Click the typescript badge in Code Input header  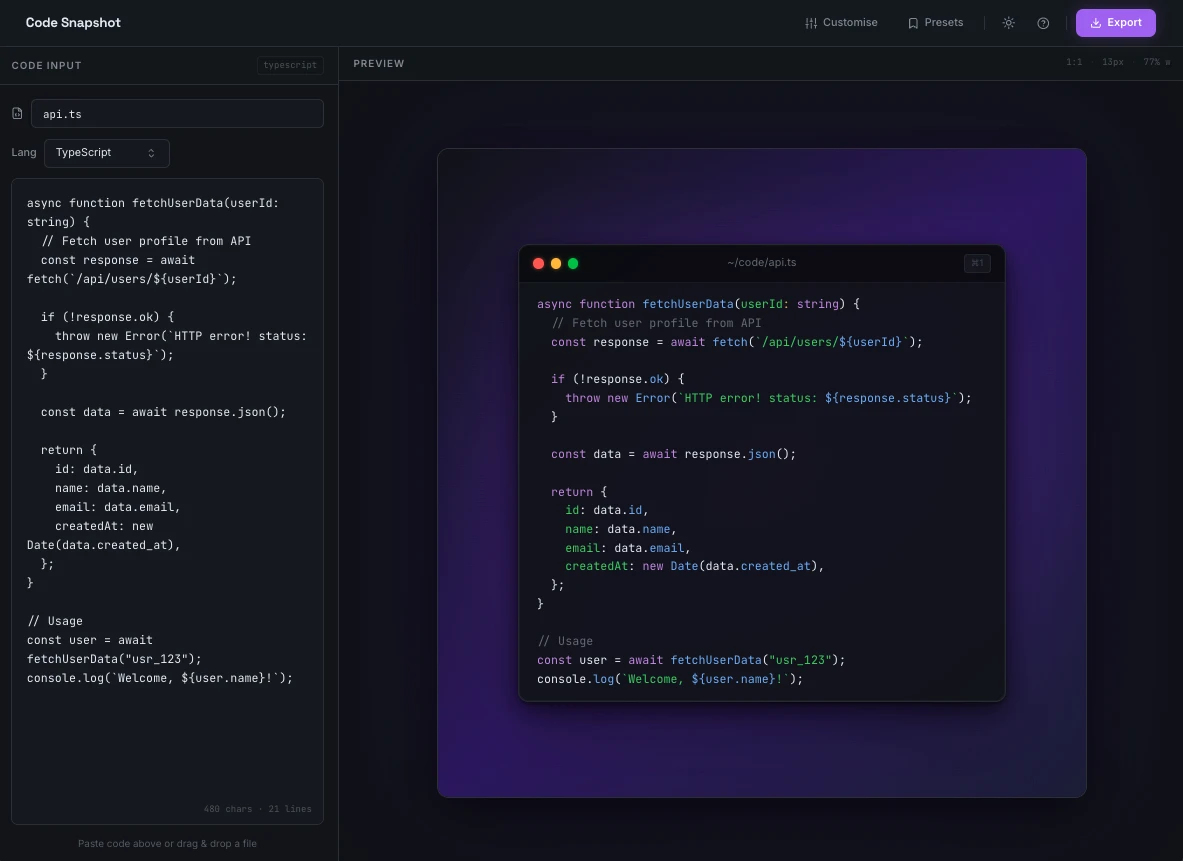290,66
